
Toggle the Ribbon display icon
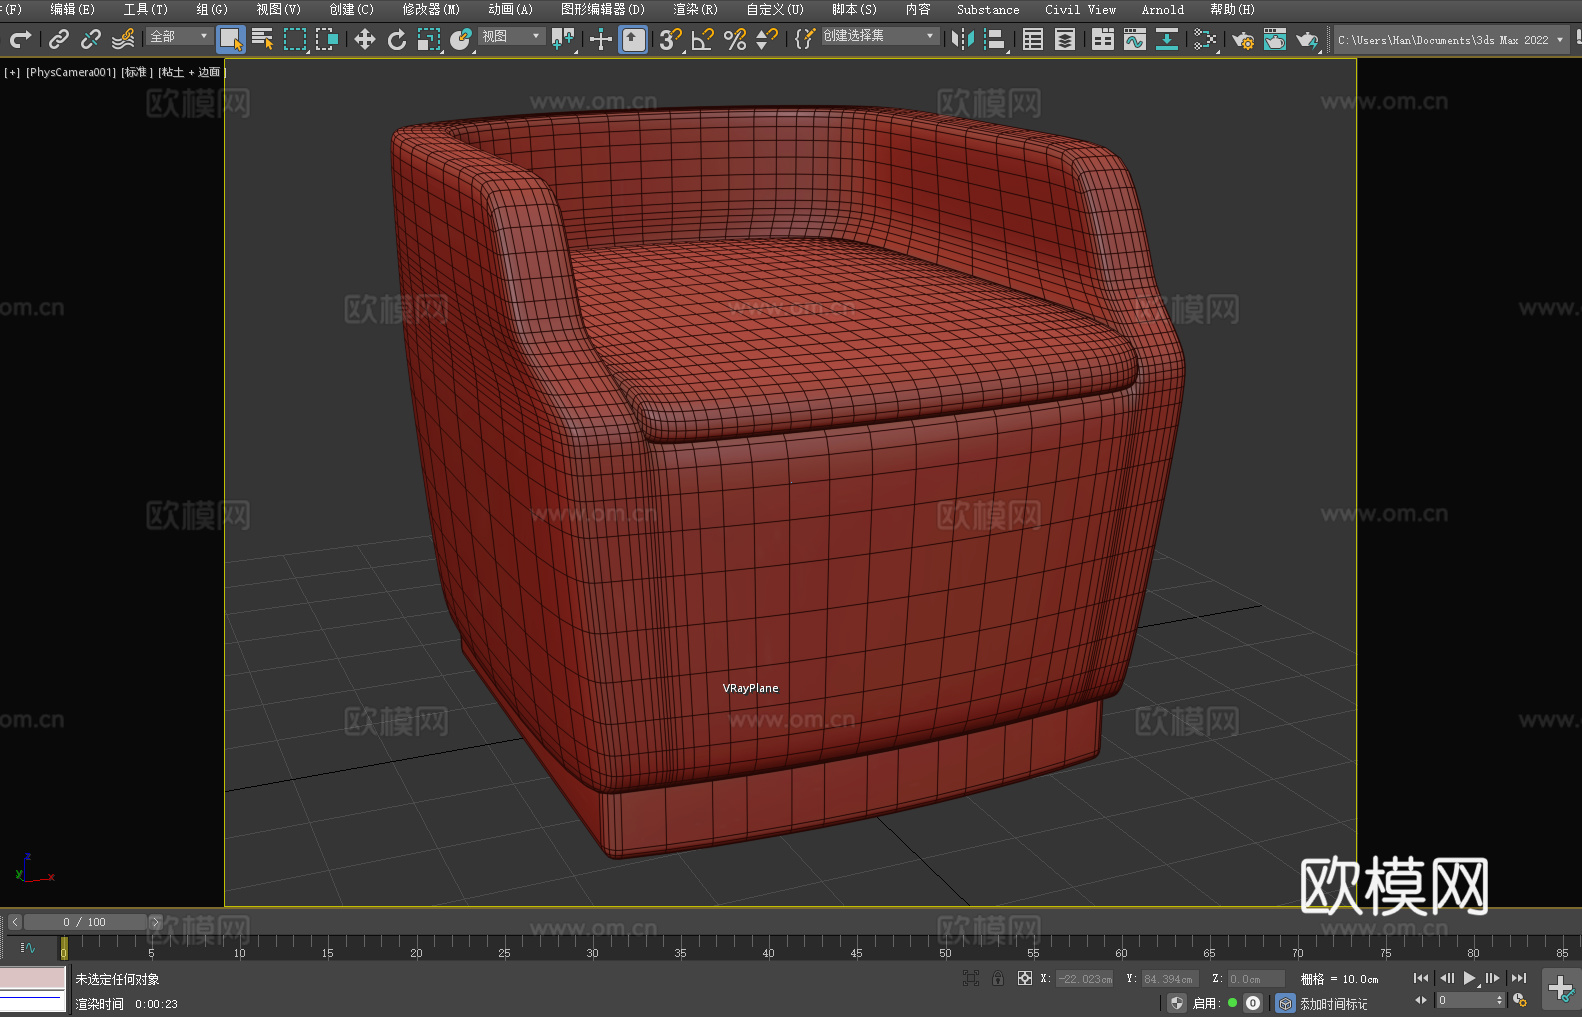1103,39
